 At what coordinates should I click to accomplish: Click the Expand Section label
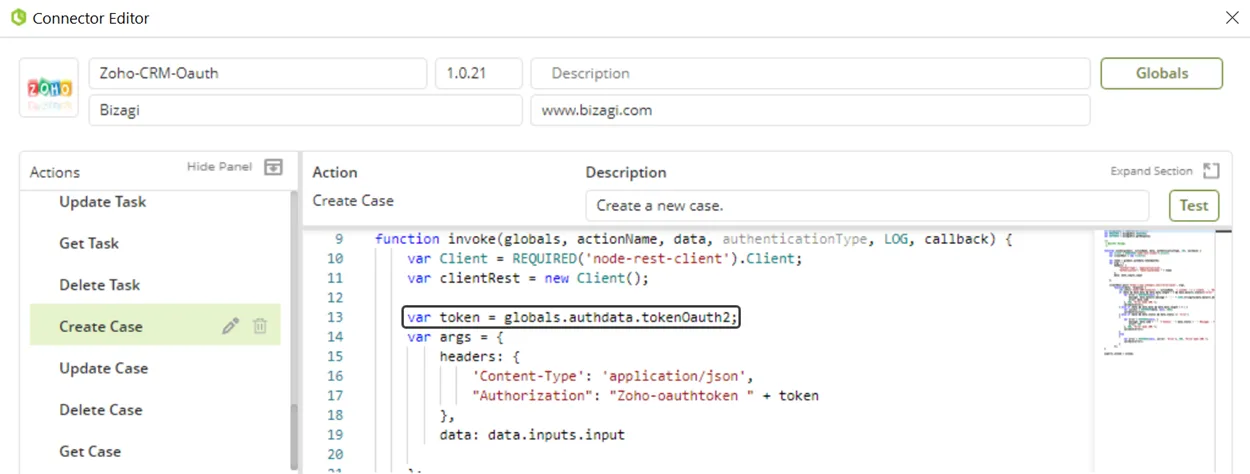pos(1151,171)
